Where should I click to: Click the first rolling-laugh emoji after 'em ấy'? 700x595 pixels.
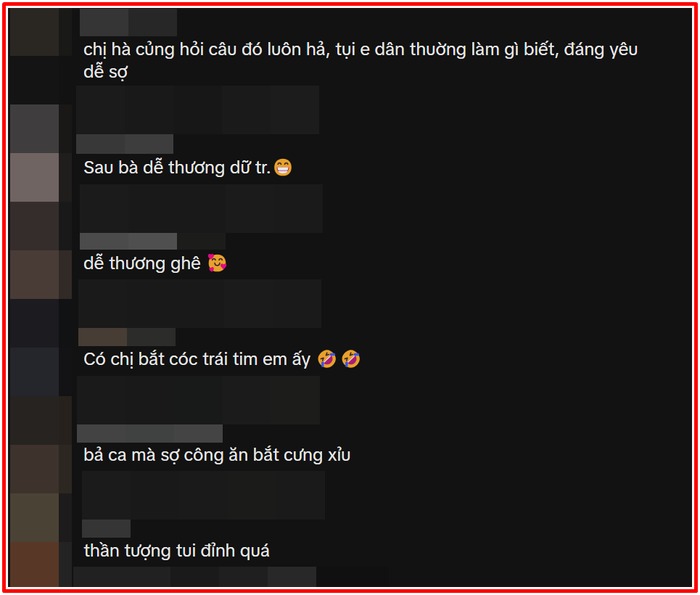coord(327,359)
